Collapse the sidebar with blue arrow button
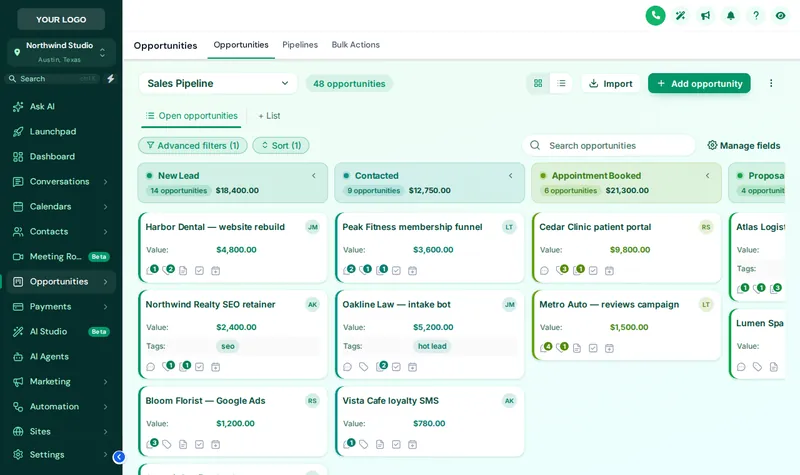The image size is (800, 475). [119, 457]
